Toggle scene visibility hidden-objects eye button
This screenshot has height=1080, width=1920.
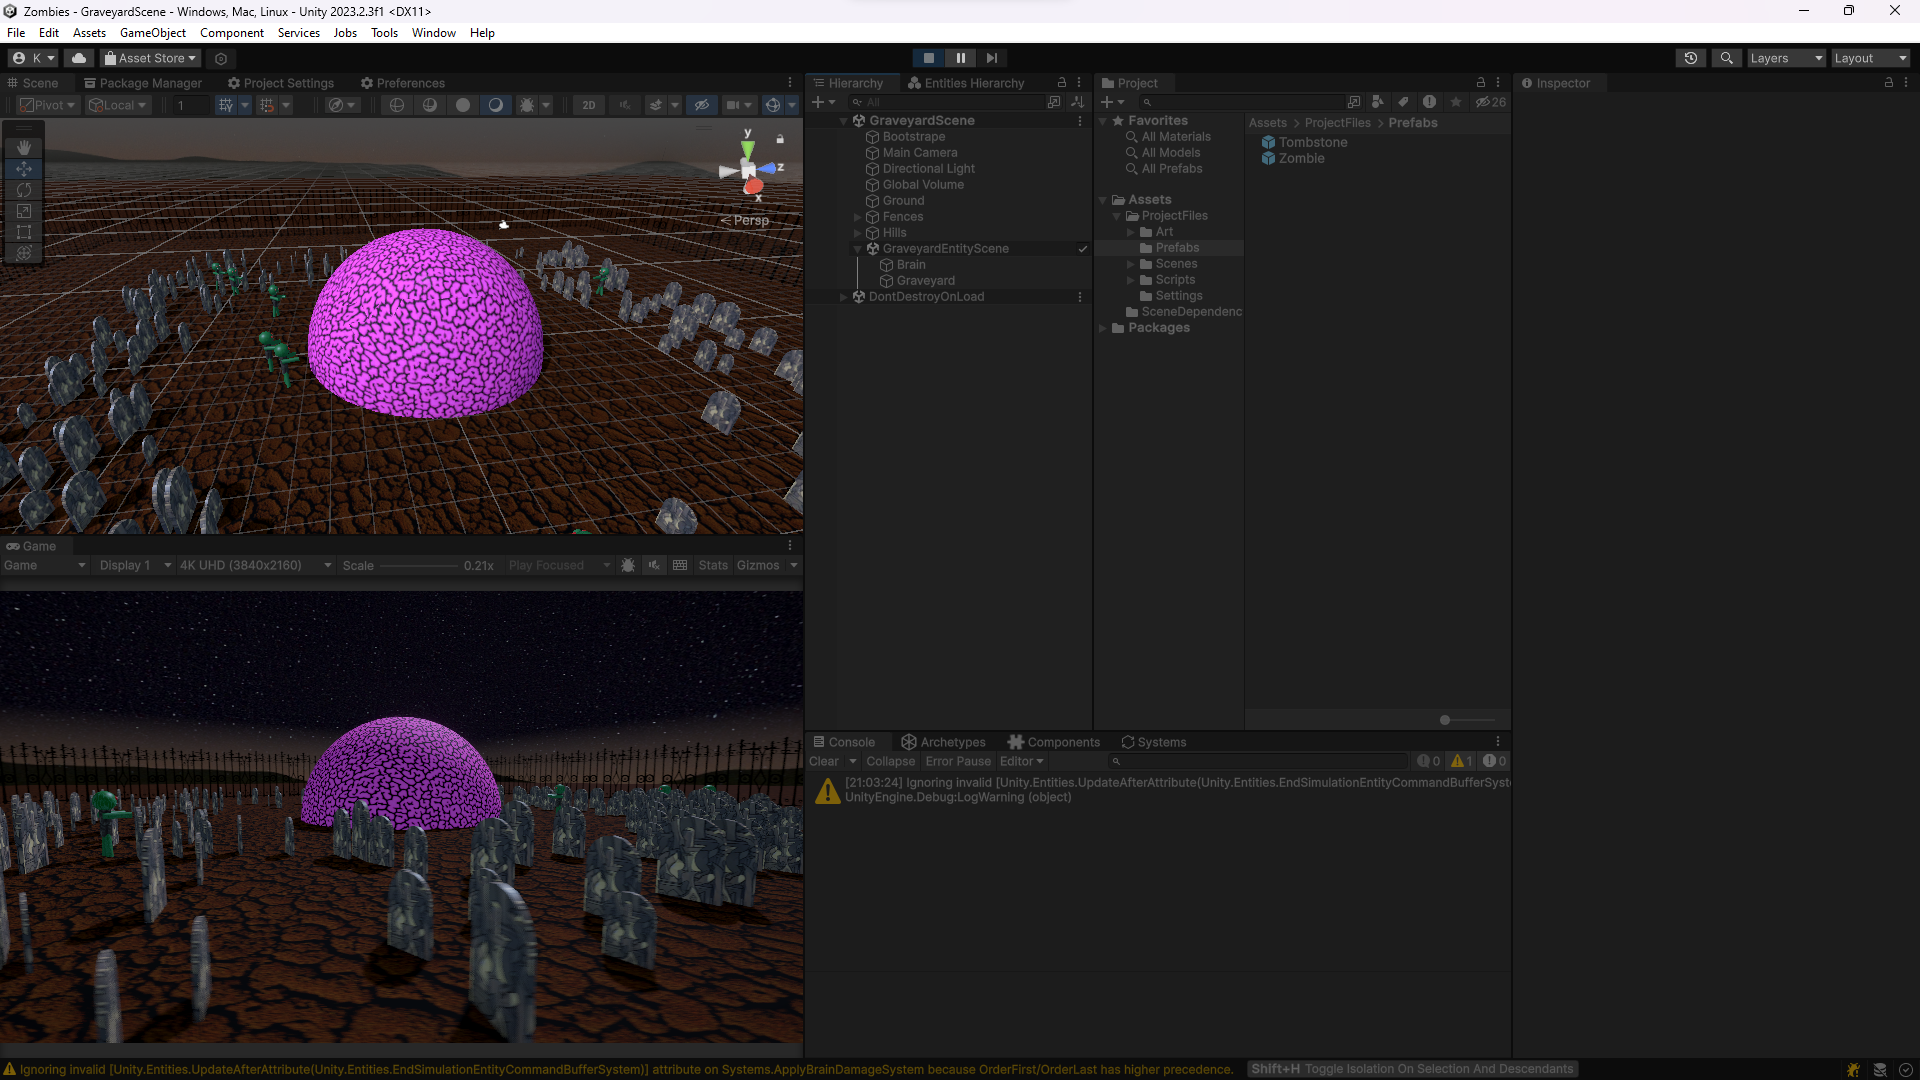[x=702, y=105]
